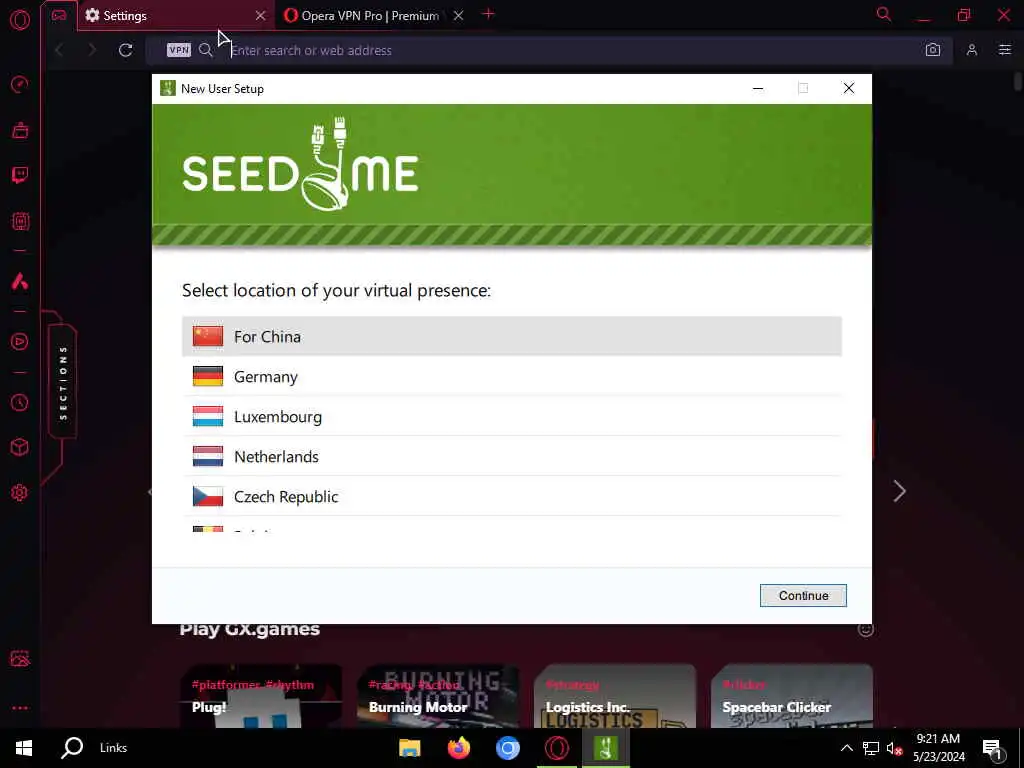Open Twitch in the sidebar

tap(20, 175)
